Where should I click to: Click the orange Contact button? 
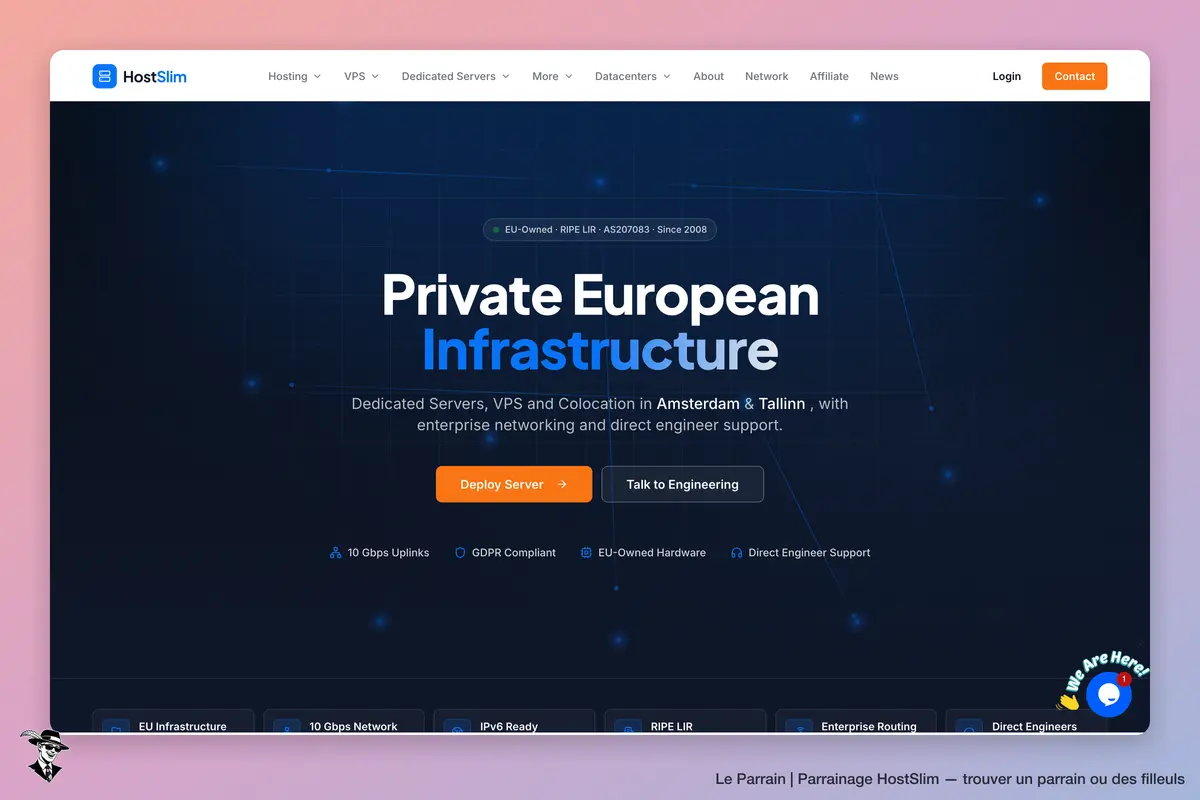click(1074, 76)
